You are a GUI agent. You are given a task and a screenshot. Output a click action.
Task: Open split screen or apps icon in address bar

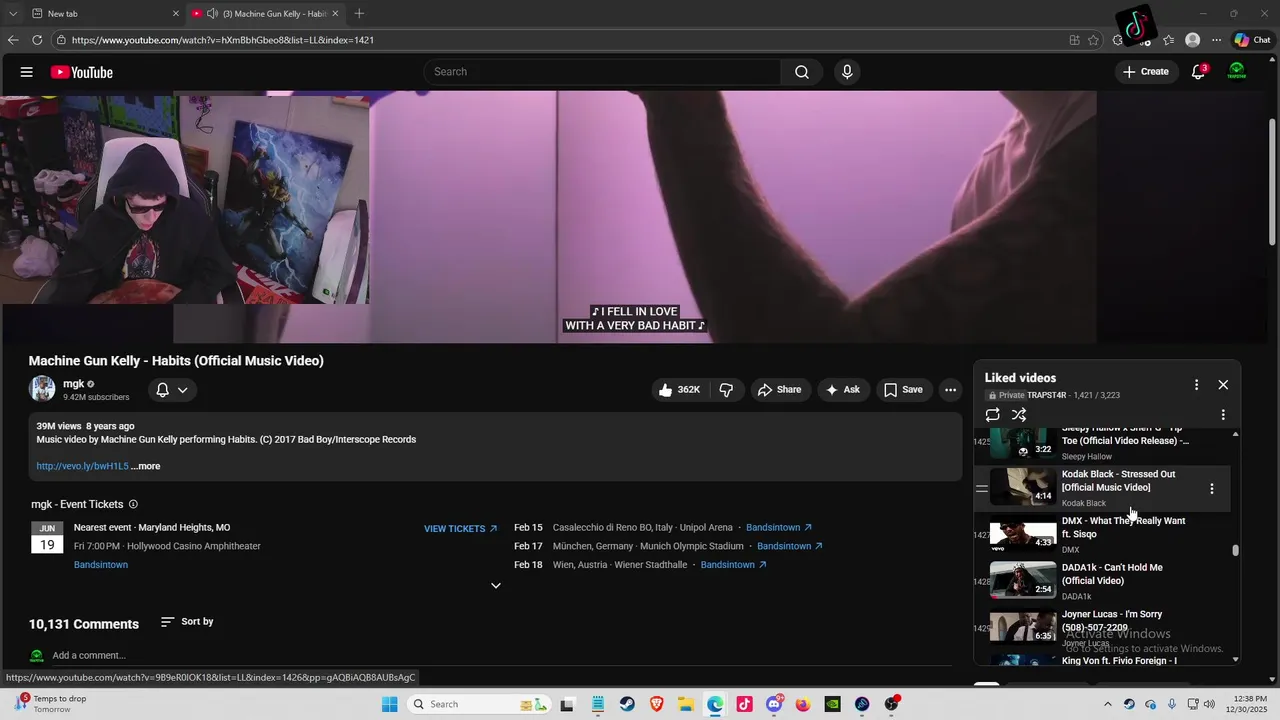1075,40
